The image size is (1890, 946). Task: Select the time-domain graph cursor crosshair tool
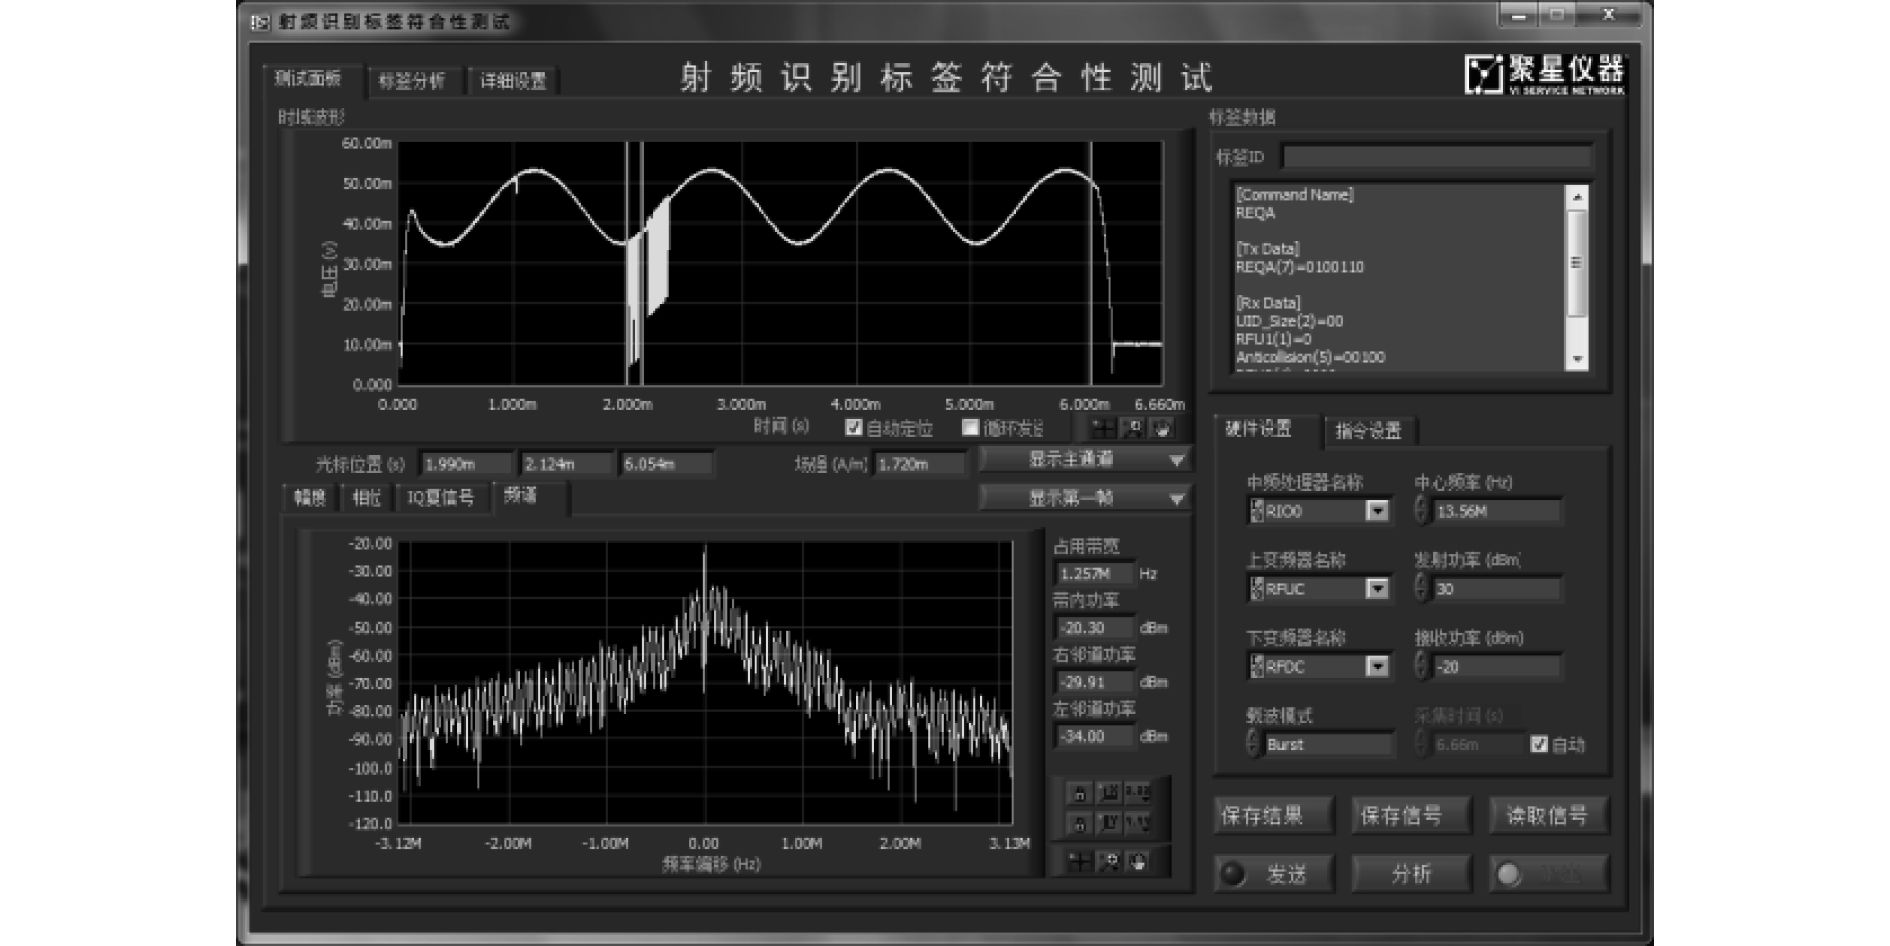pos(1104,429)
